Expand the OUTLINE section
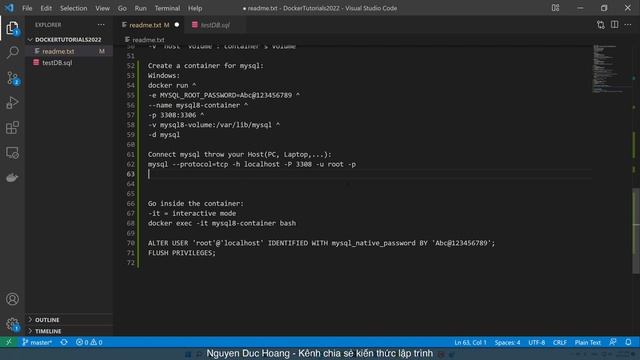This screenshot has height=360, width=640. point(47,320)
